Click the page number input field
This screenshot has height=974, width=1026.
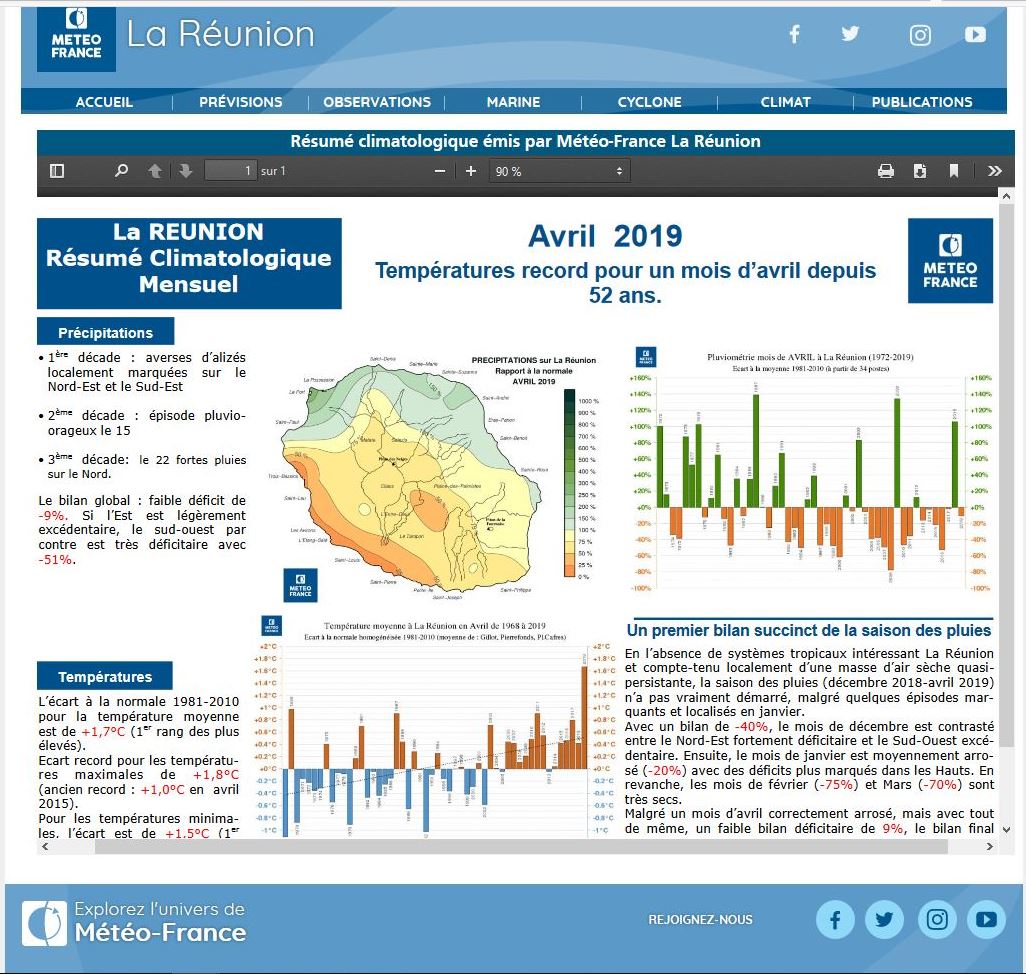[x=230, y=171]
